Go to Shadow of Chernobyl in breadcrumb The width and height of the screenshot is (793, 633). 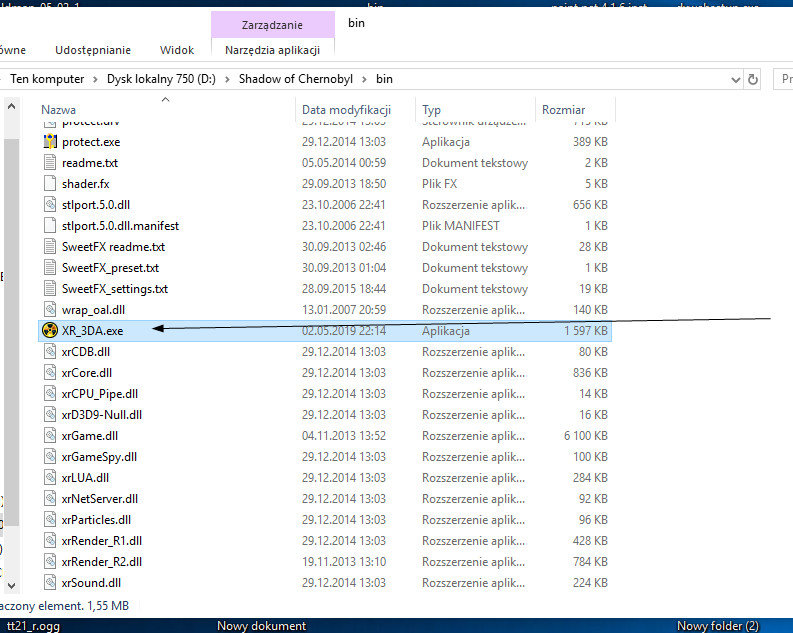click(x=295, y=79)
